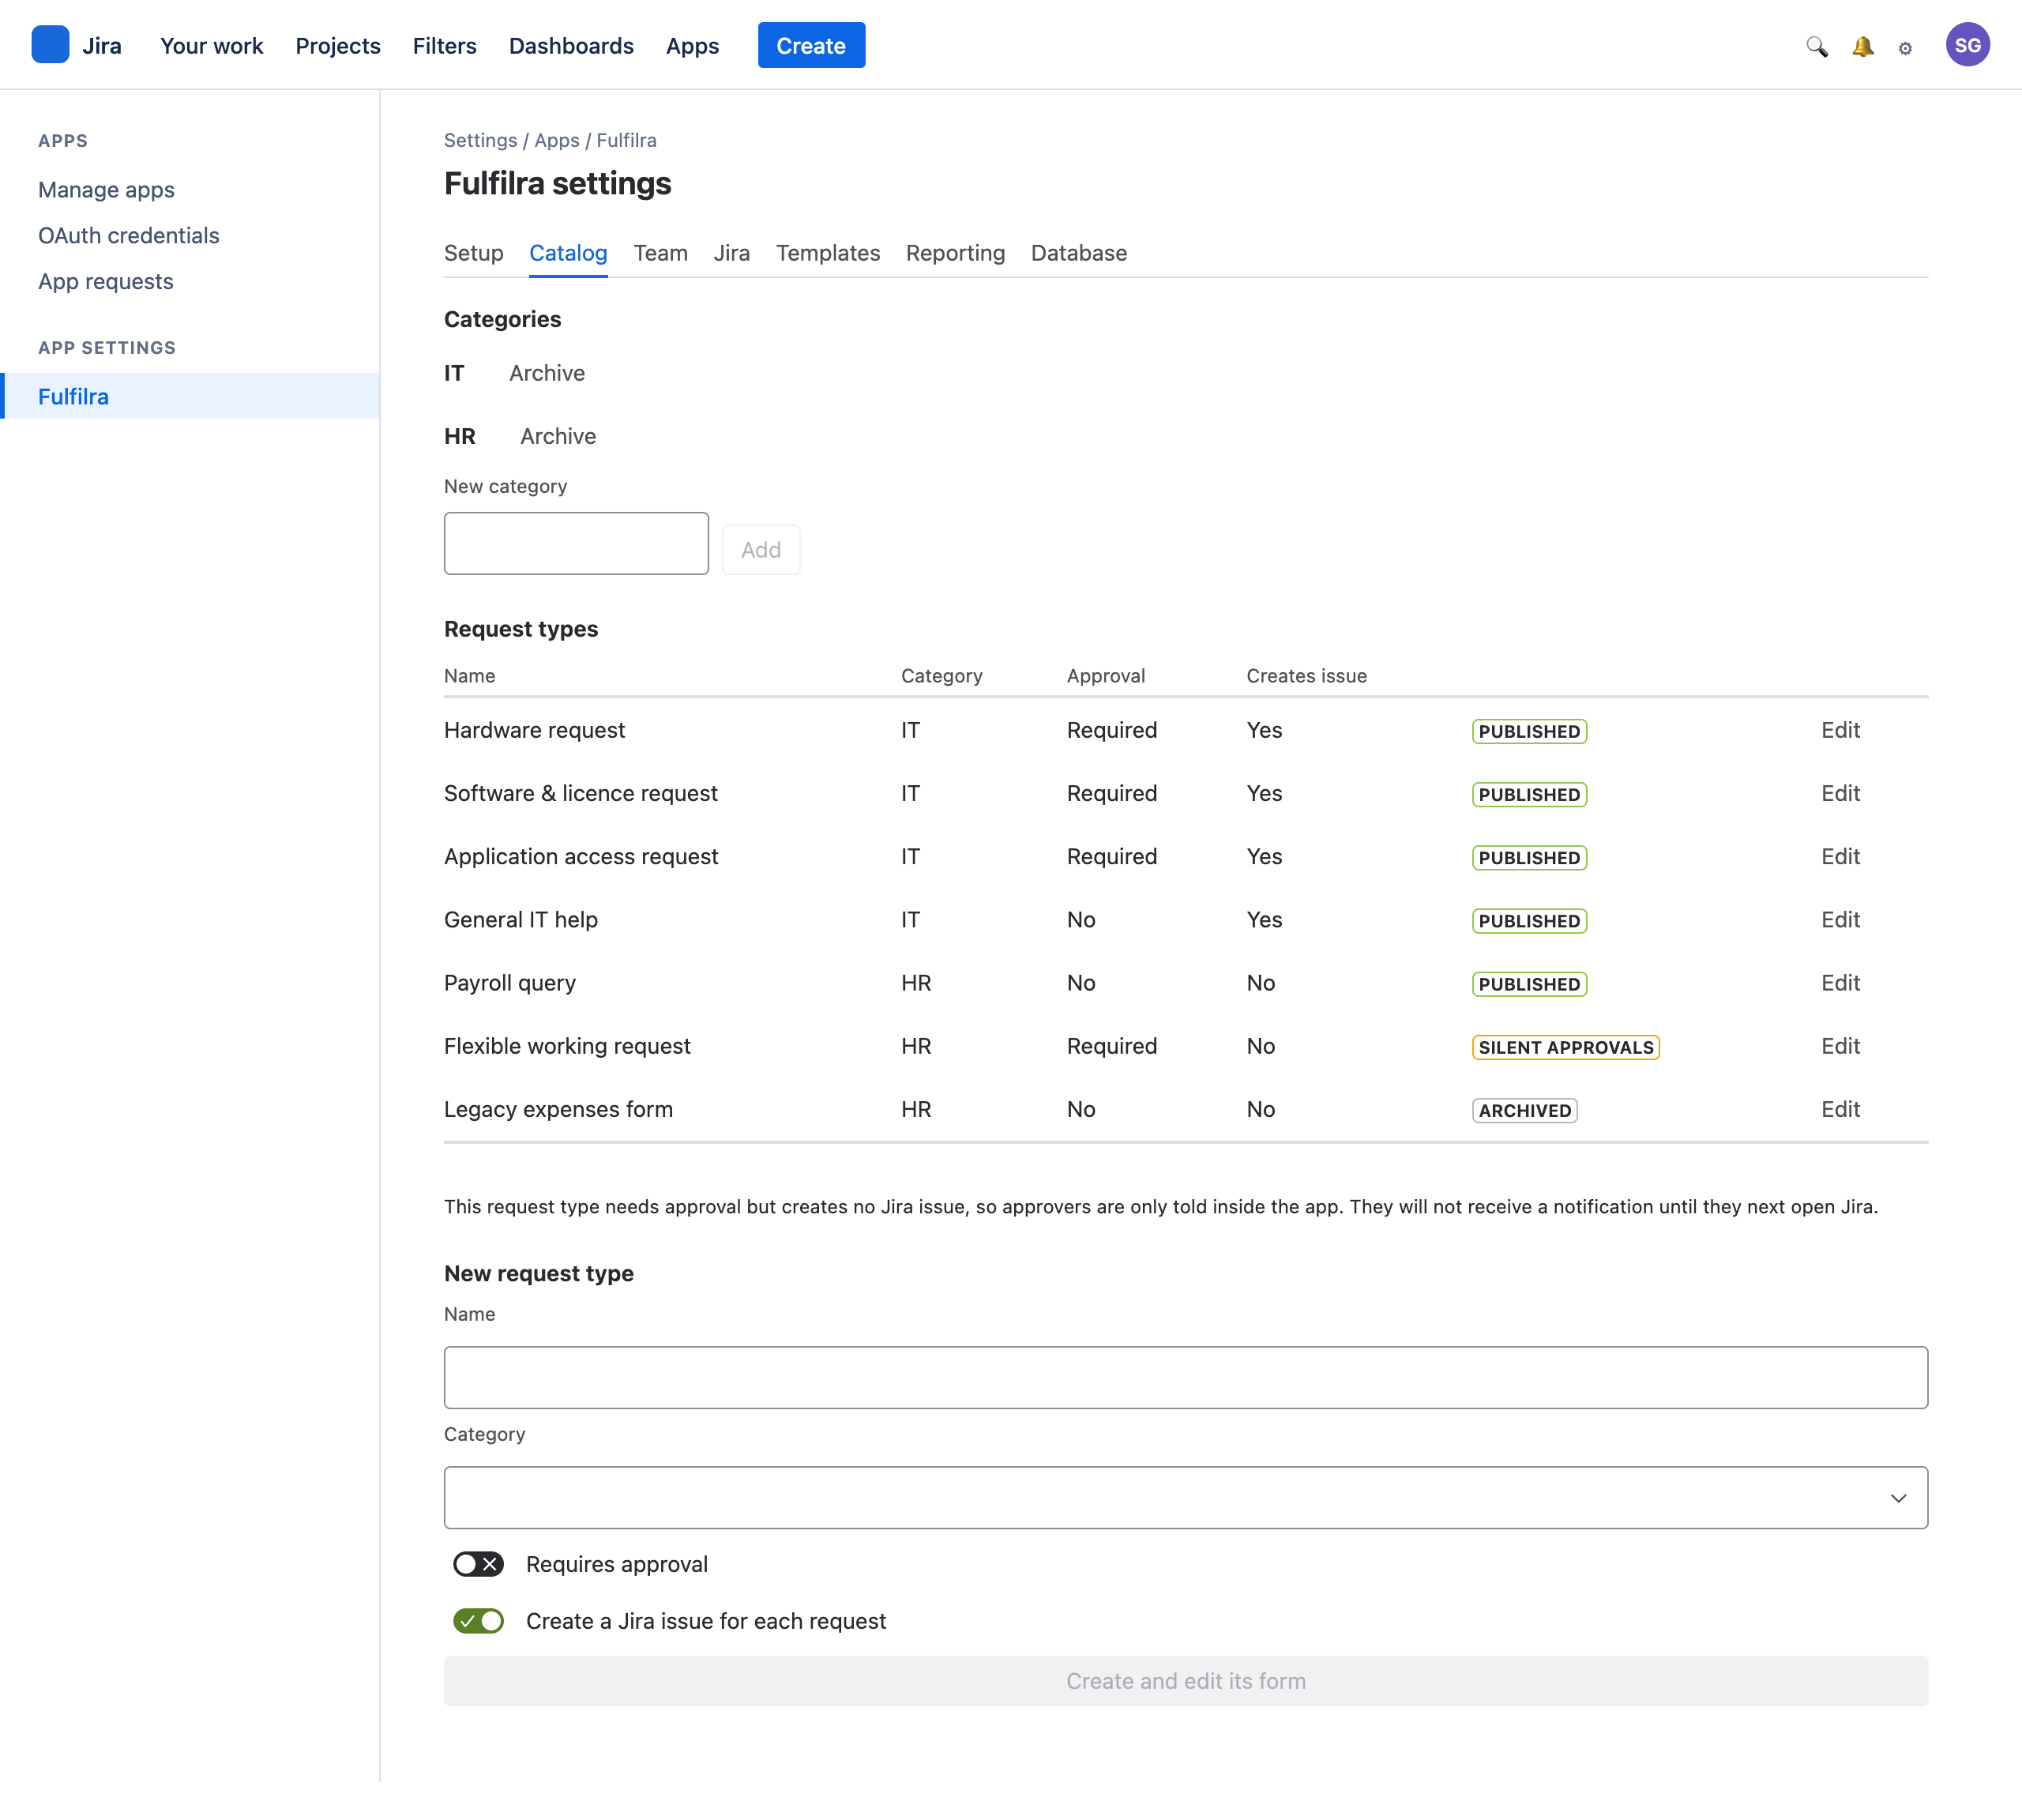Open App requests in the sidebar
This screenshot has height=1820, width=2022.
106,282
